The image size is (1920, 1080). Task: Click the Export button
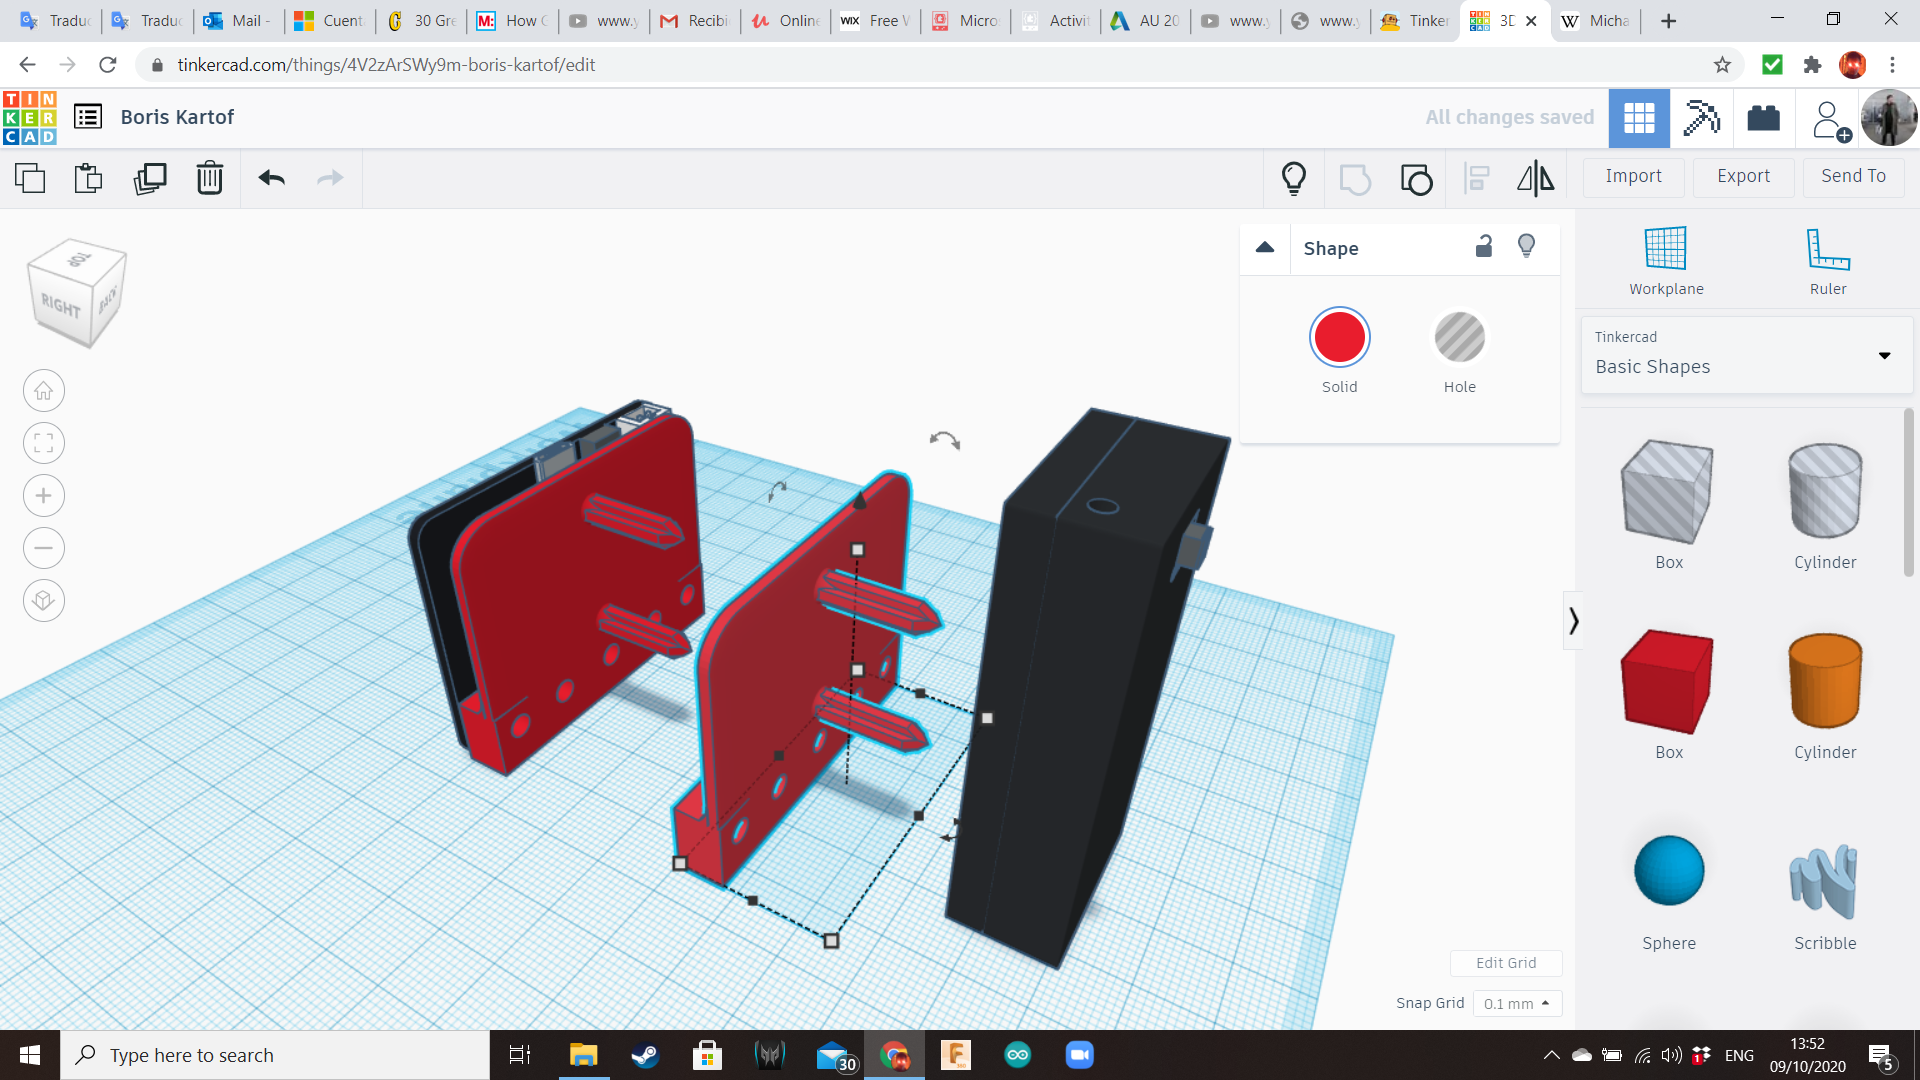click(x=1743, y=176)
